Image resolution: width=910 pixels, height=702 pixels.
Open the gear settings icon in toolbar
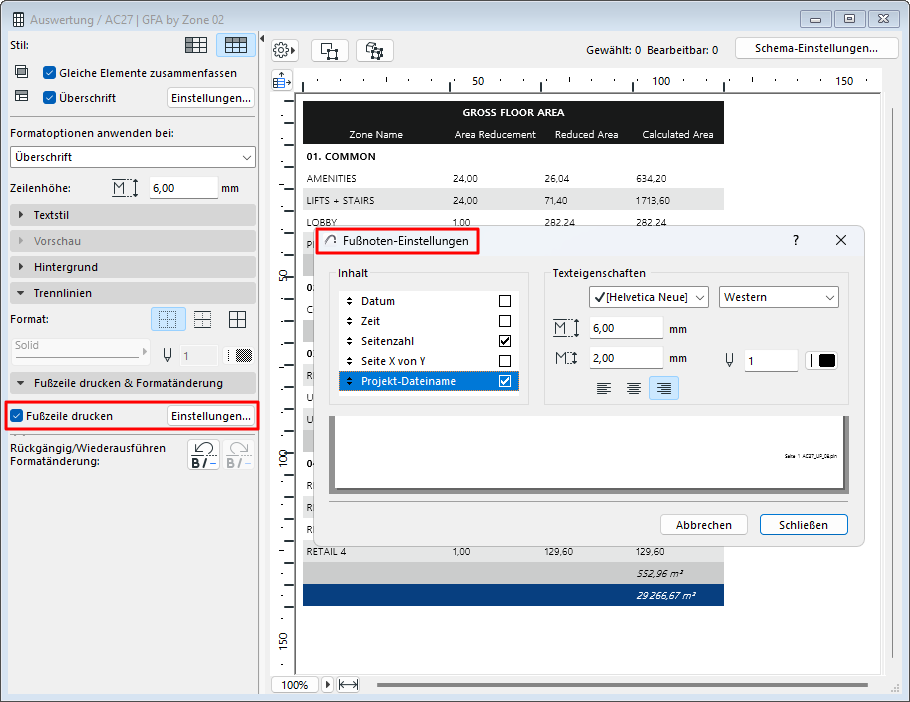(283, 50)
